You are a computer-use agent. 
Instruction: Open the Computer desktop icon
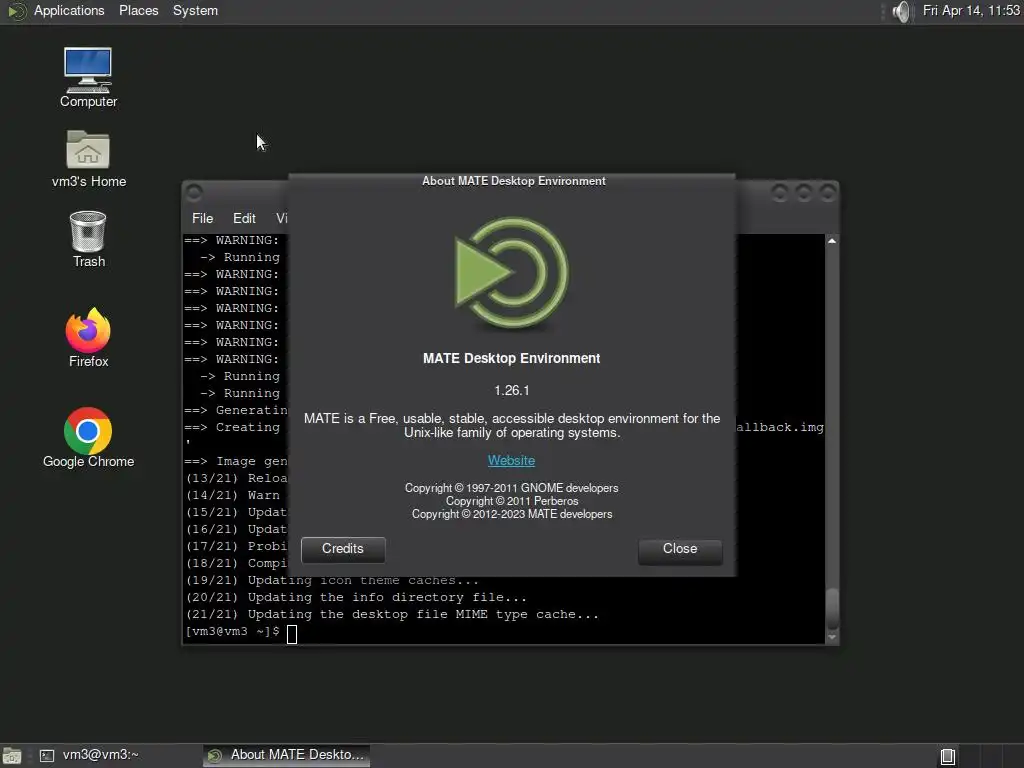pyautogui.click(x=88, y=77)
